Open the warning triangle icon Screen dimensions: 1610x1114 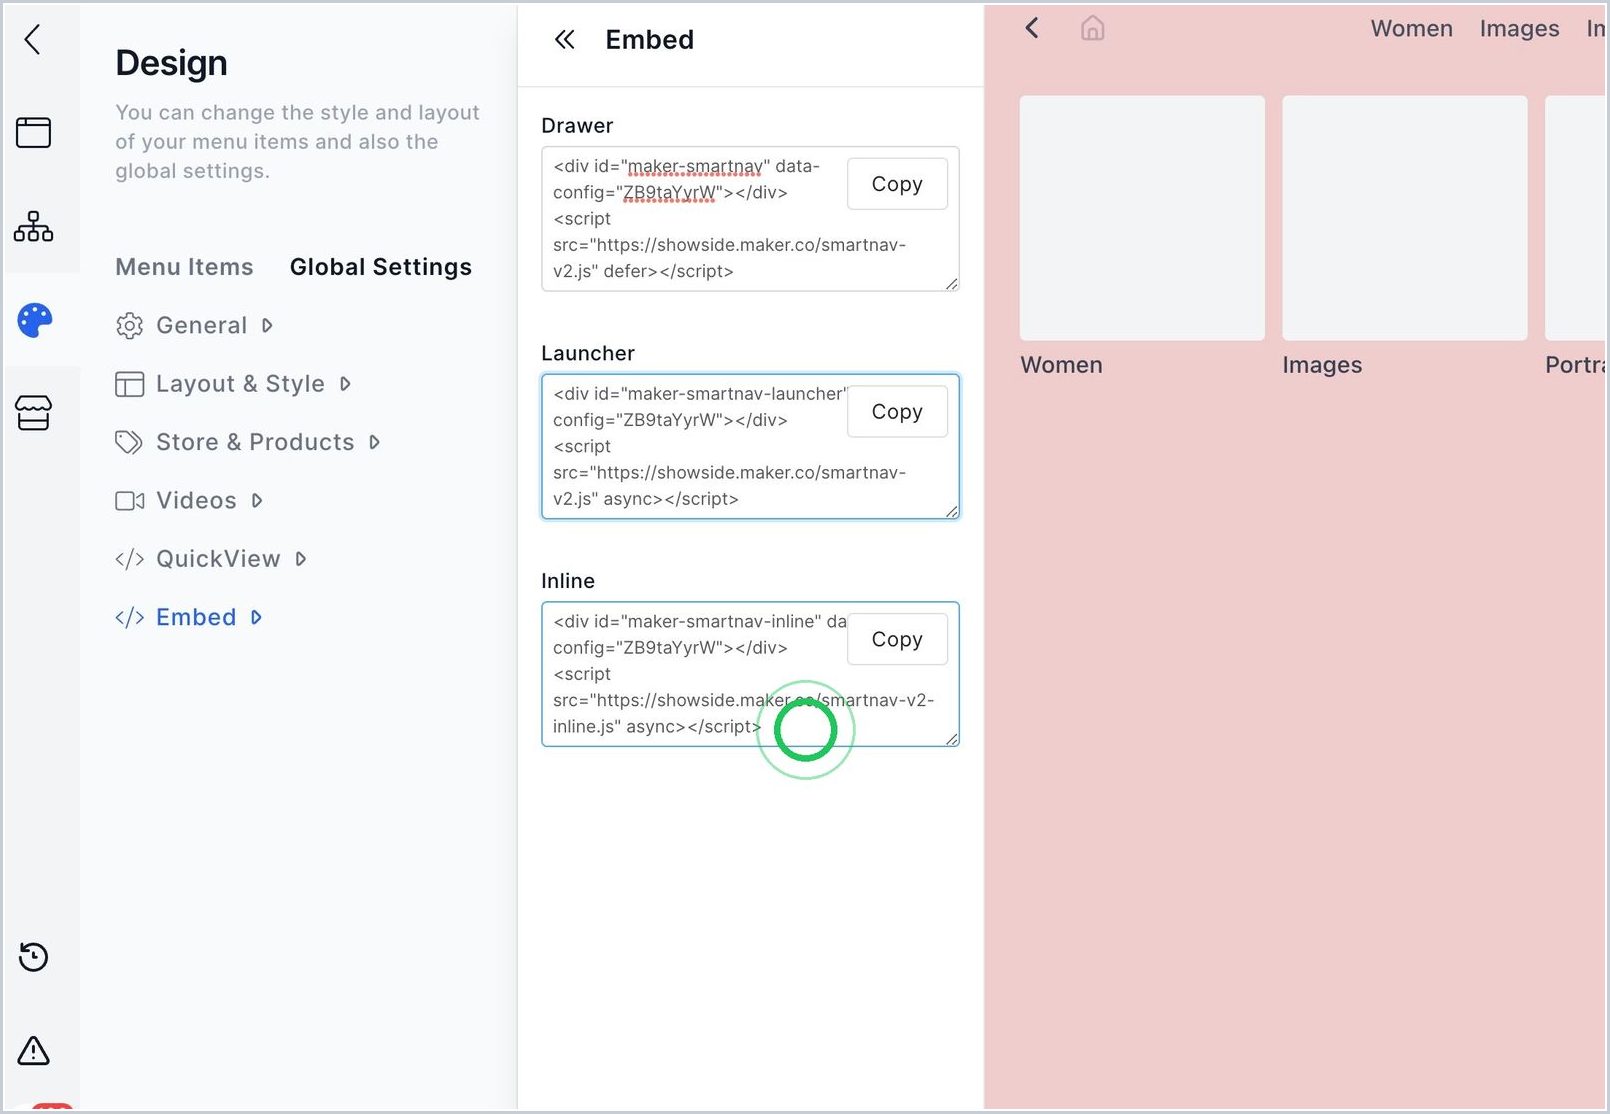pos(33,1050)
